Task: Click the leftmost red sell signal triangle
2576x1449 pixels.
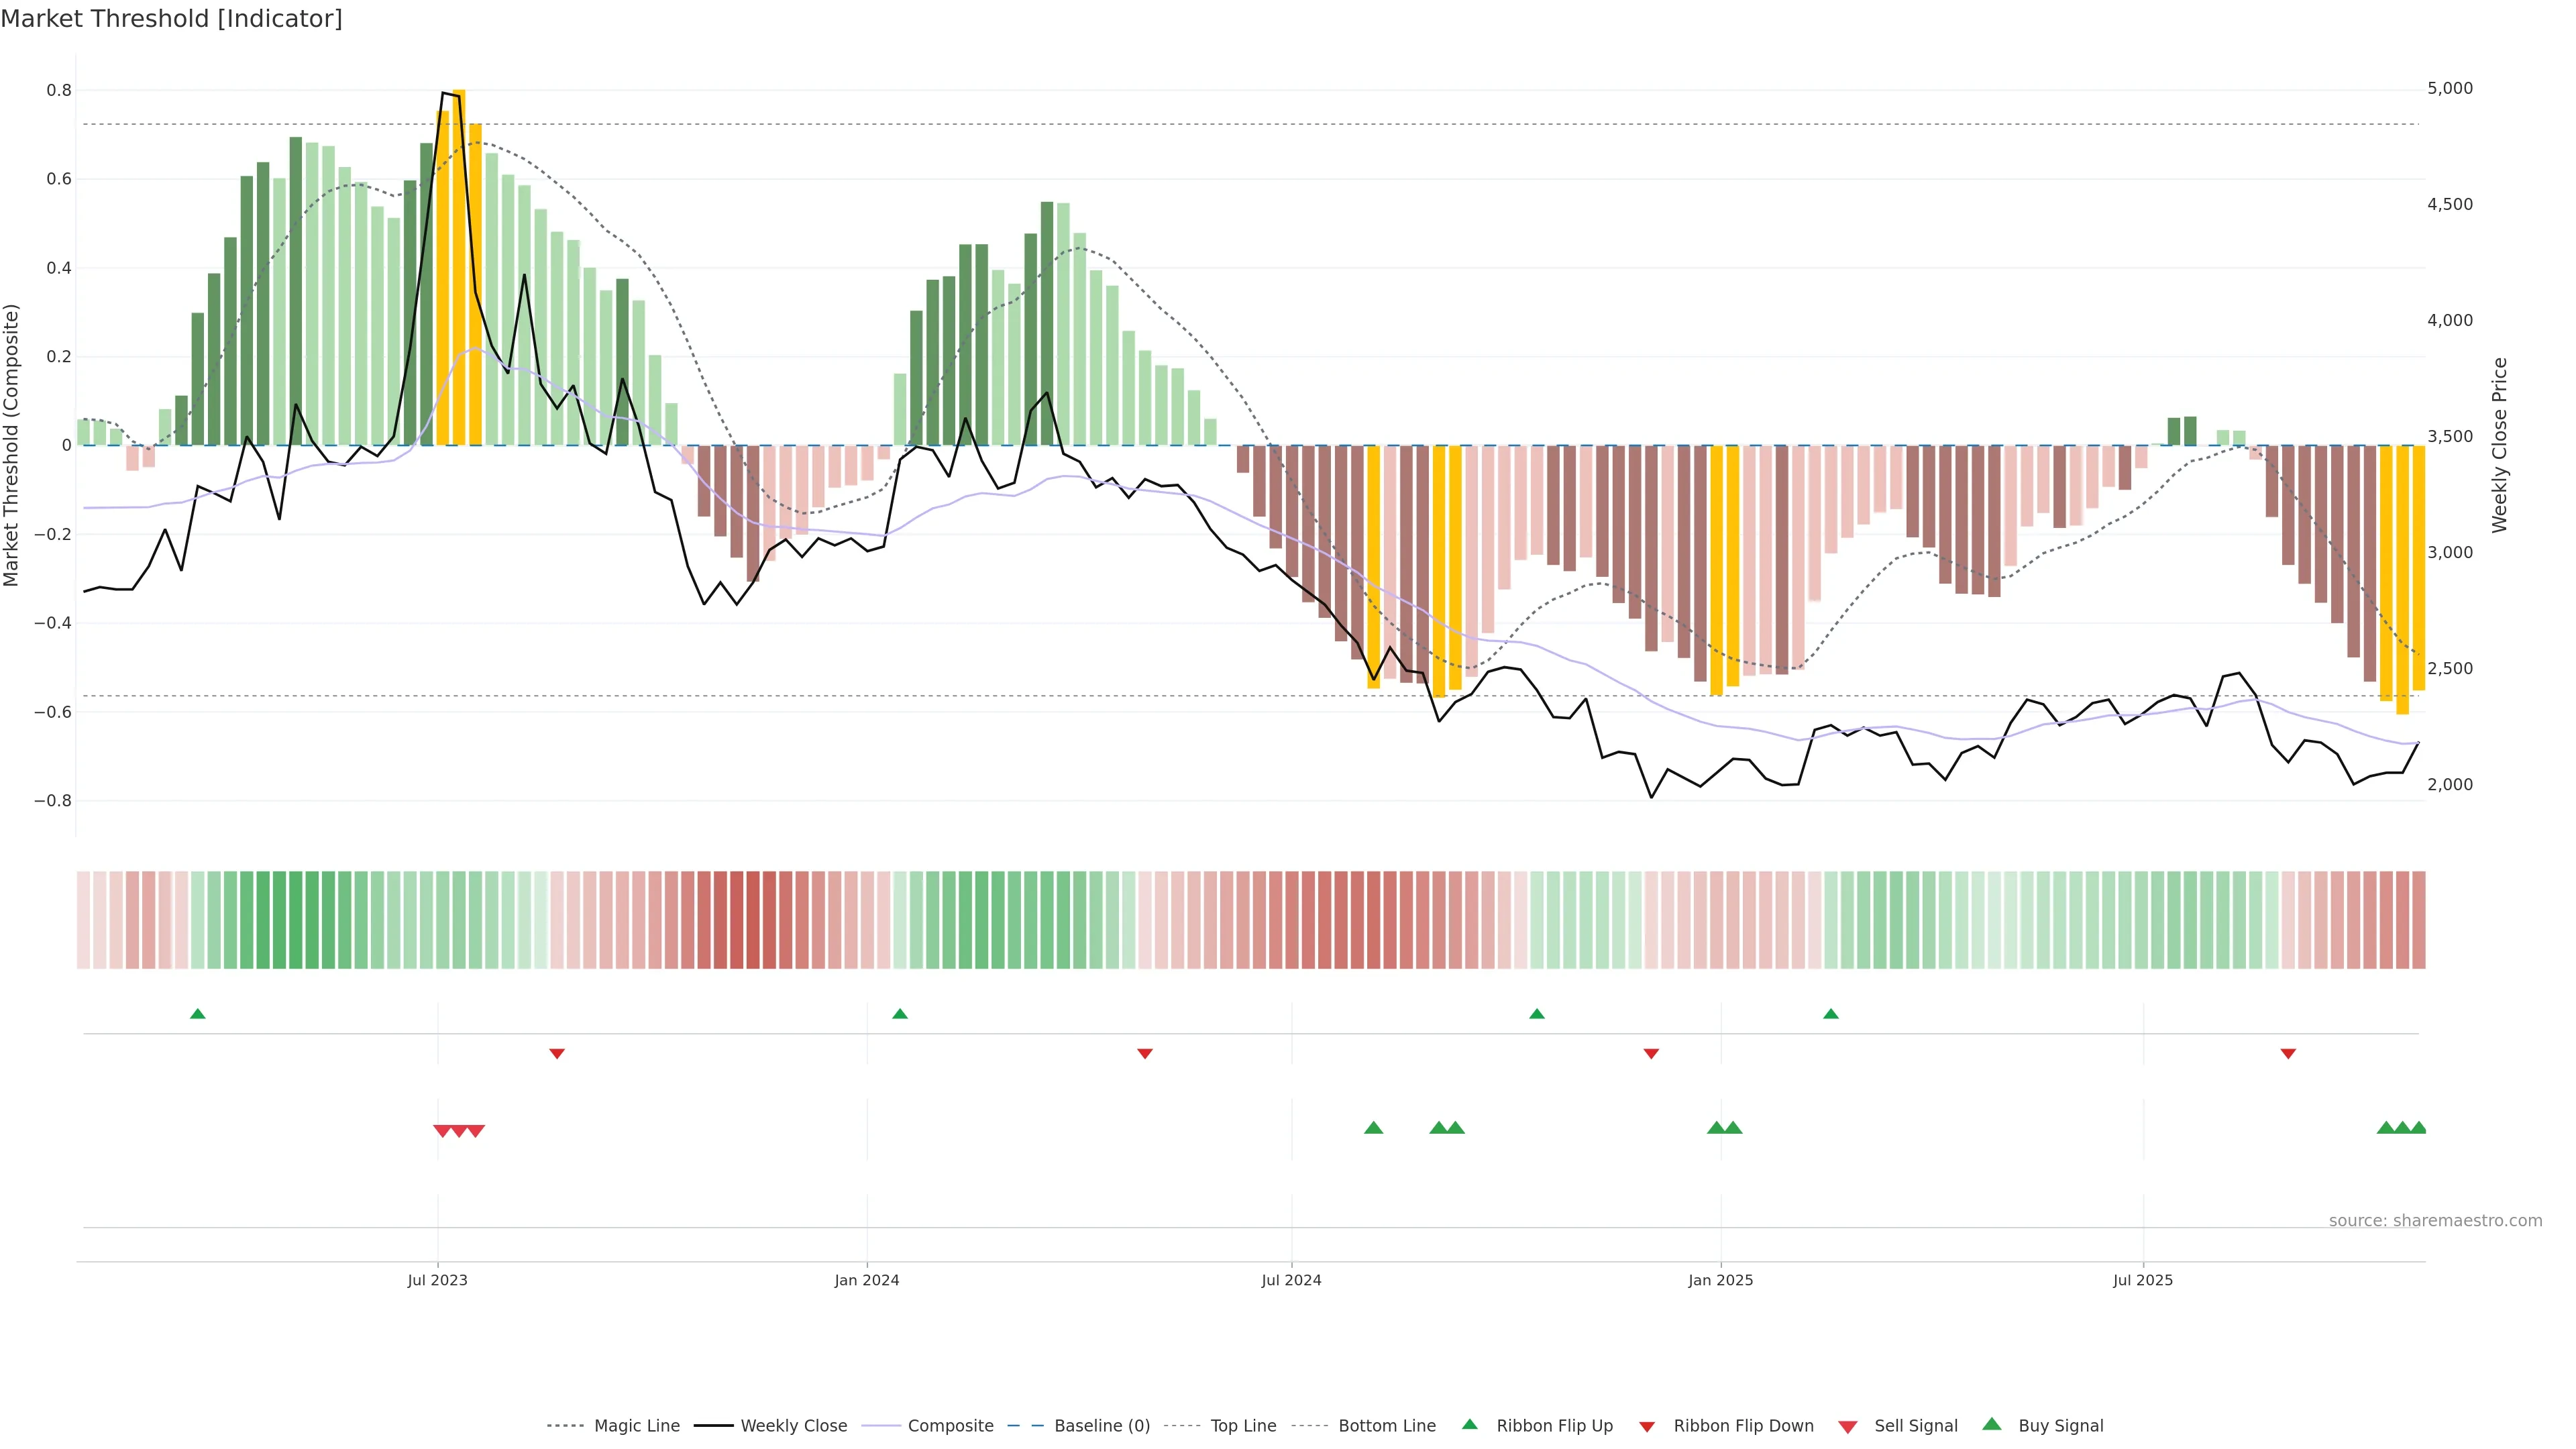Action: [x=442, y=1131]
